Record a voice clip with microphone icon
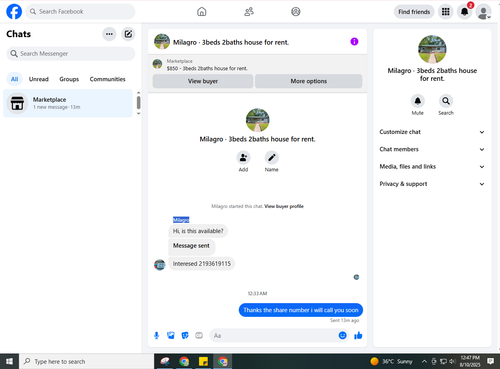The height and width of the screenshot is (369, 500). click(x=156, y=335)
